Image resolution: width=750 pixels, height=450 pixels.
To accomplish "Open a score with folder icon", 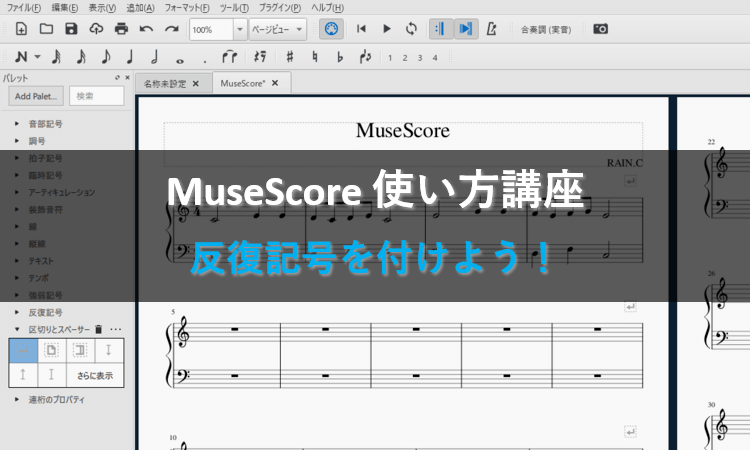I will tap(46, 29).
